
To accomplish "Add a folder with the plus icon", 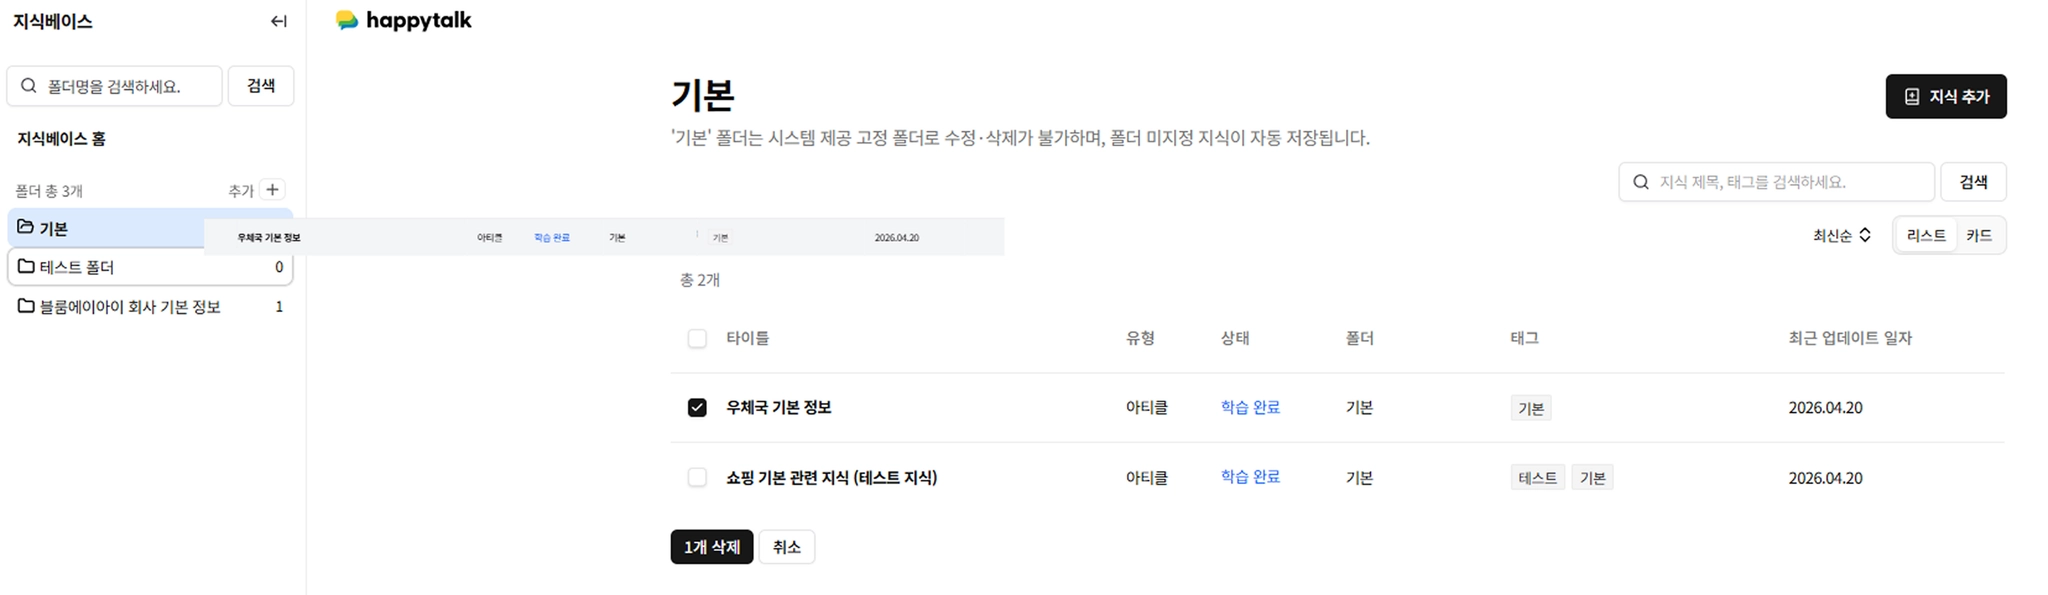I will click(x=272, y=189).
